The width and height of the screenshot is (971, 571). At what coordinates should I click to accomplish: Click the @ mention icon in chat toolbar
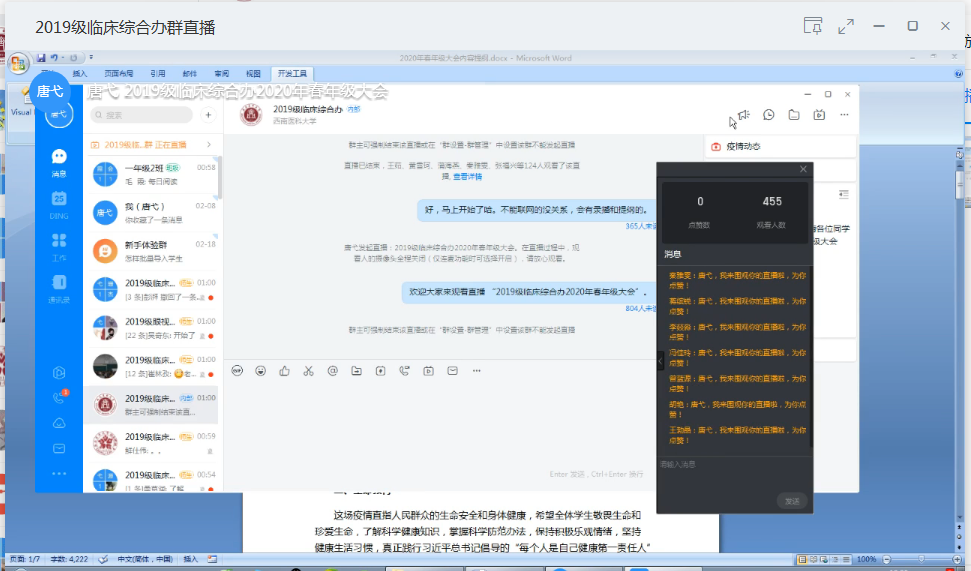click(x=333, y=371)
